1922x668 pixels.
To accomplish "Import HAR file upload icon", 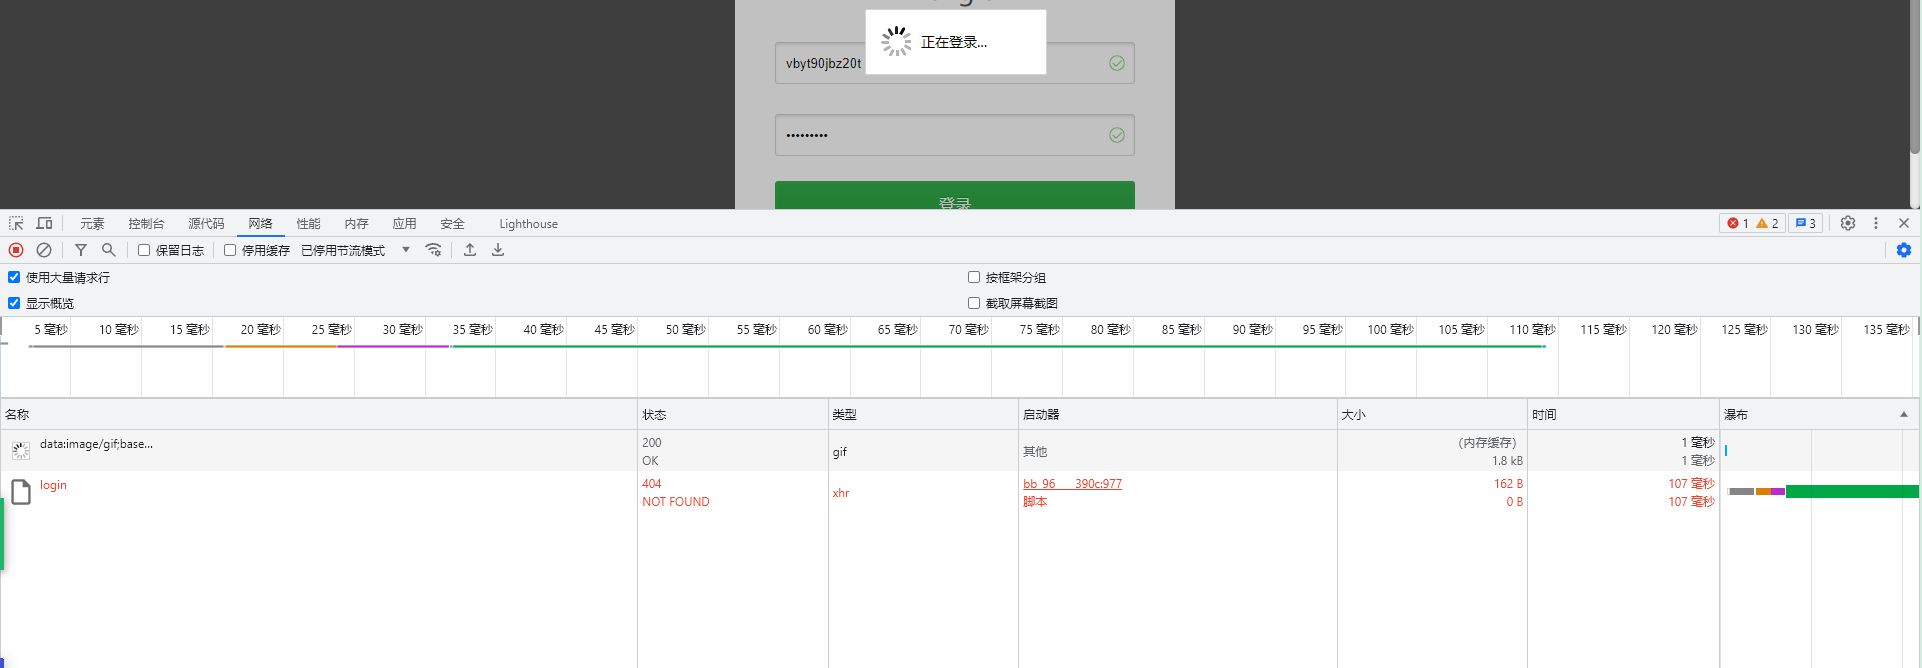I will (470, 250).
